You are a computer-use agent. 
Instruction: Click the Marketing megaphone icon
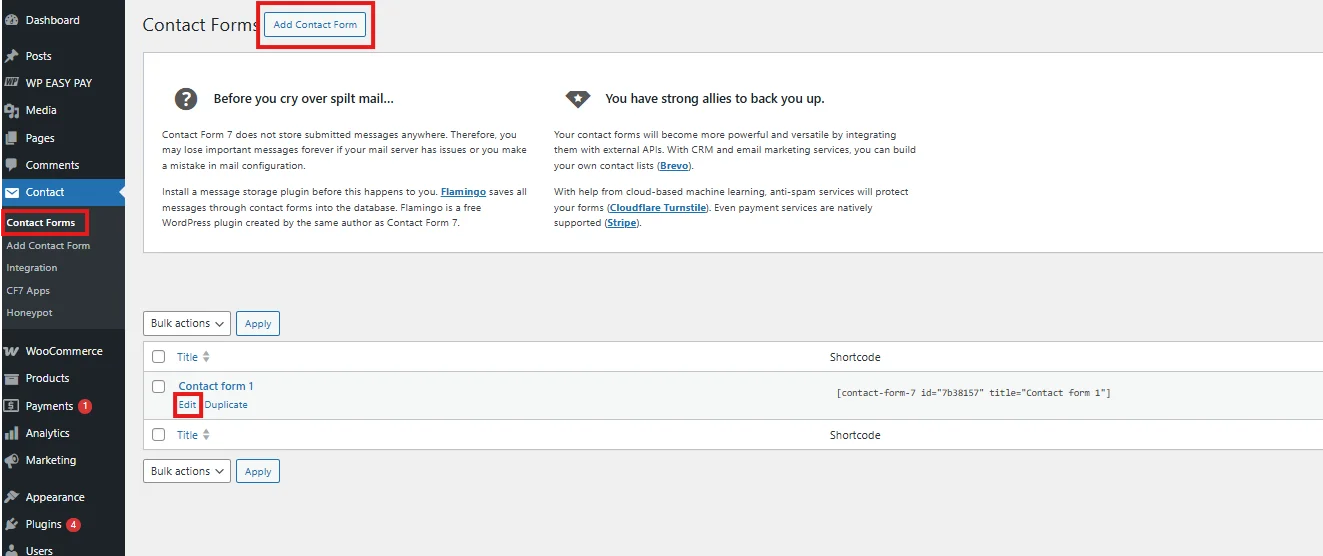[x=12, y=461]
